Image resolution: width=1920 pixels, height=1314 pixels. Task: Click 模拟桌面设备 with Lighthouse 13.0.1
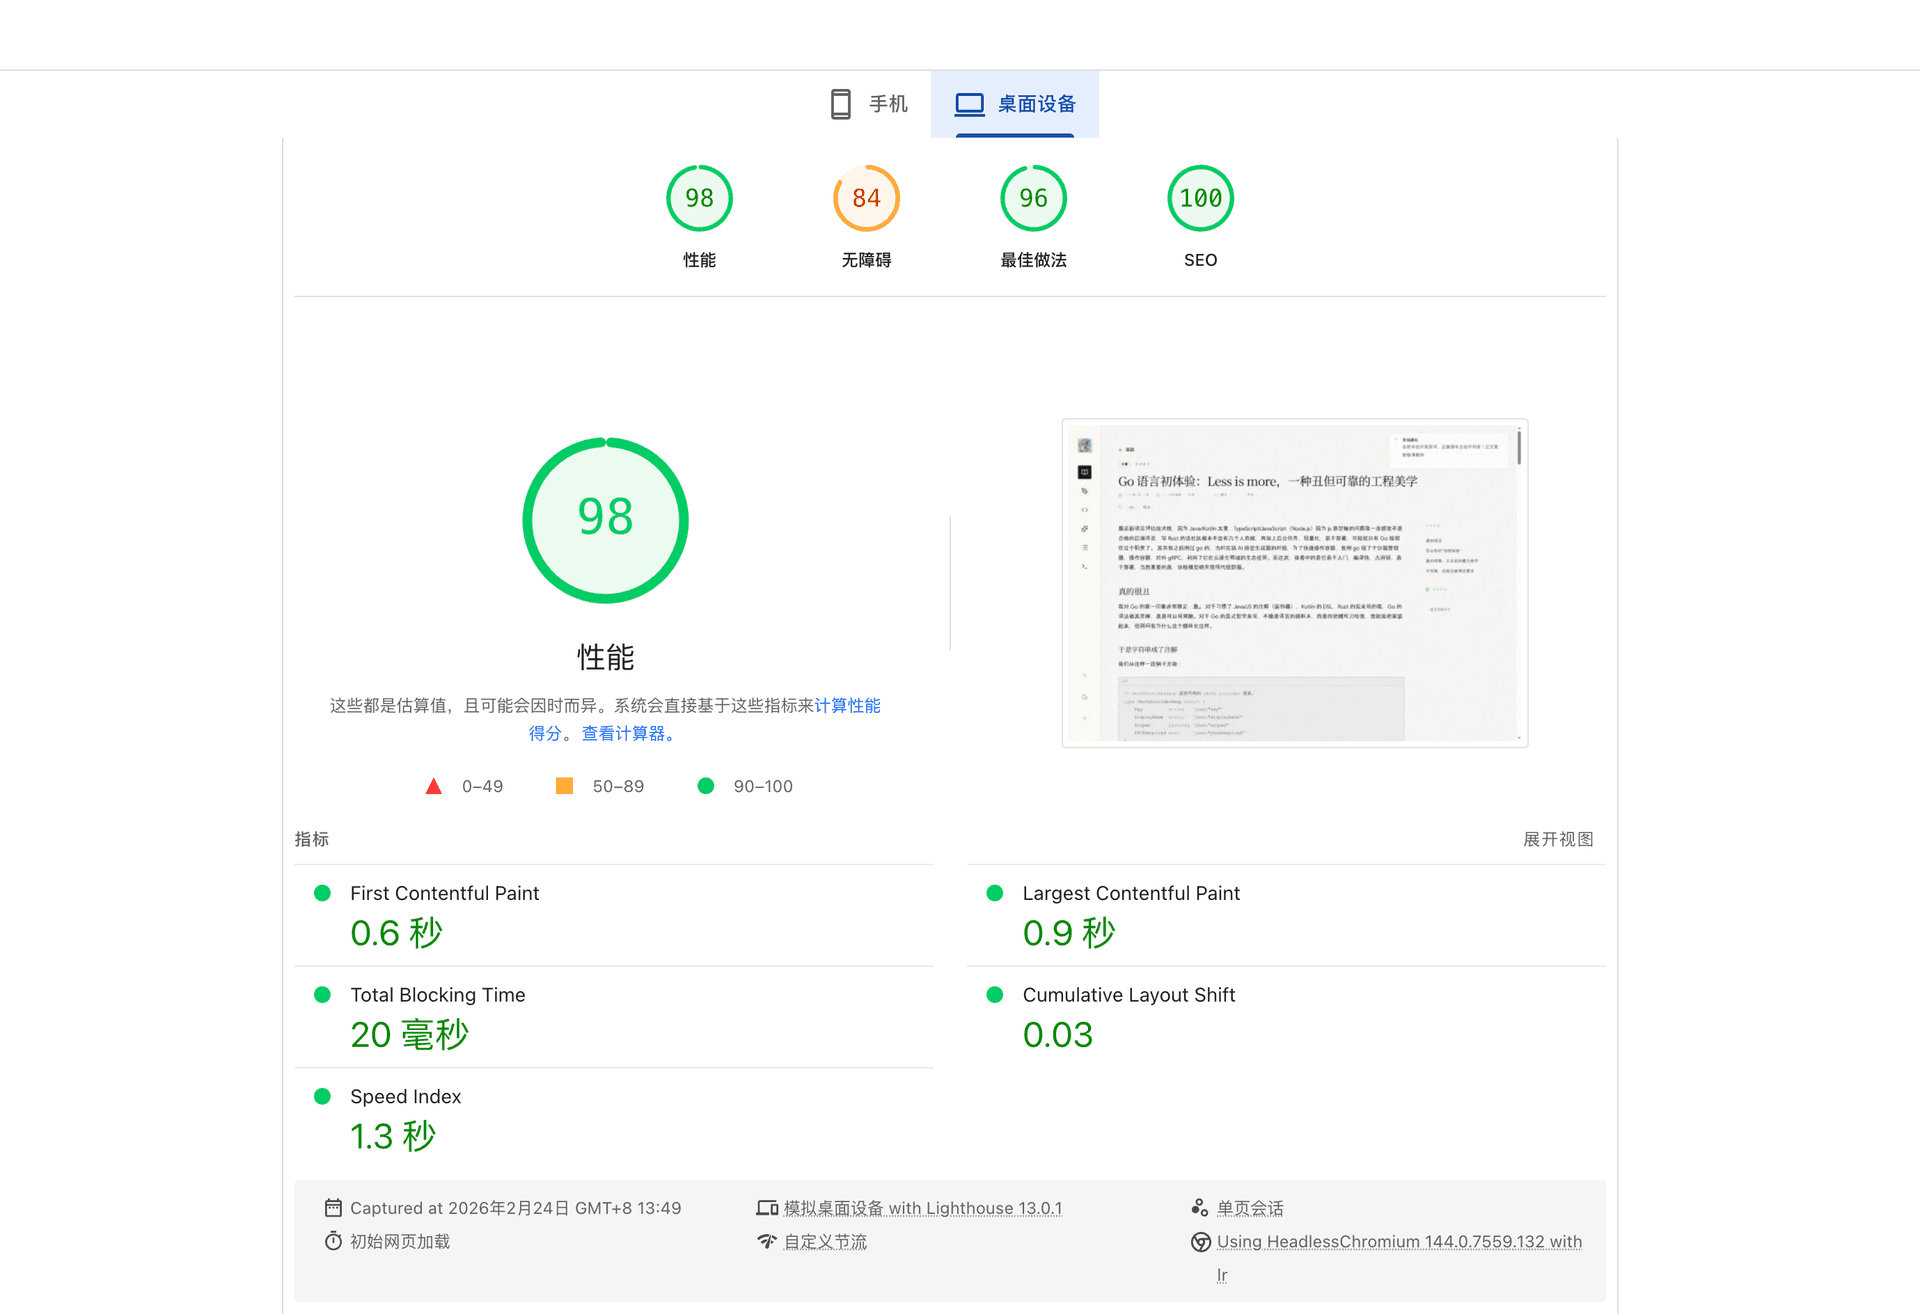pos(922,1208)
